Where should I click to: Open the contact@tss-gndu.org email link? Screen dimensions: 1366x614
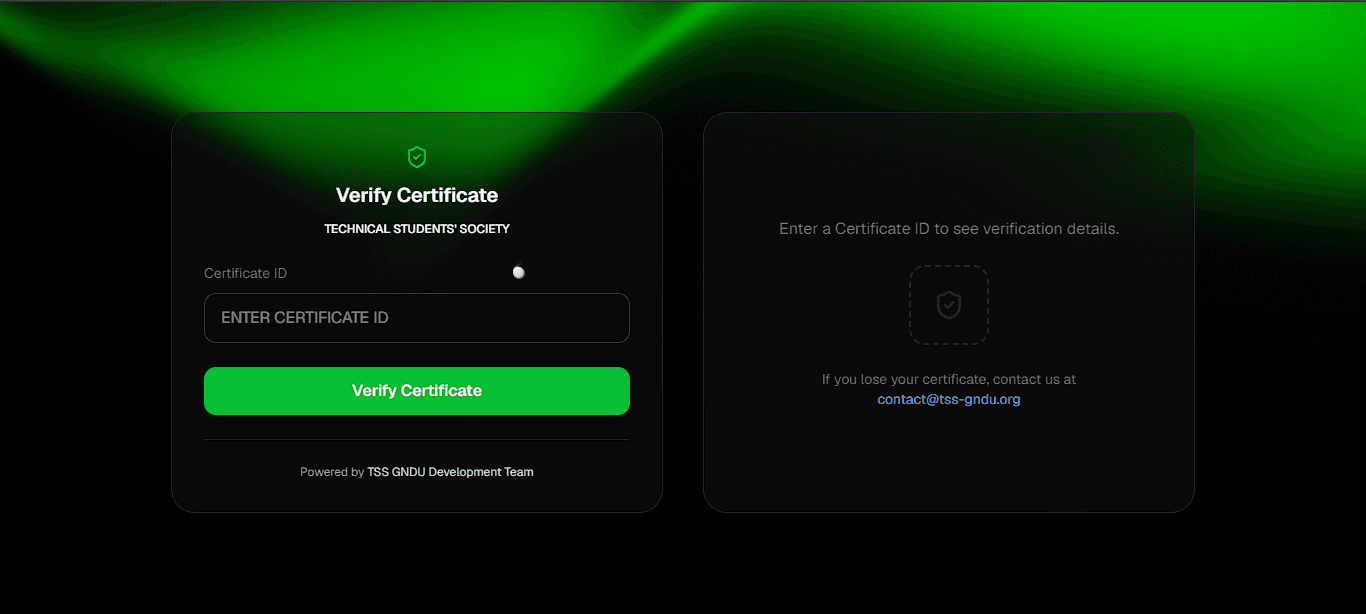click(949, 399)
